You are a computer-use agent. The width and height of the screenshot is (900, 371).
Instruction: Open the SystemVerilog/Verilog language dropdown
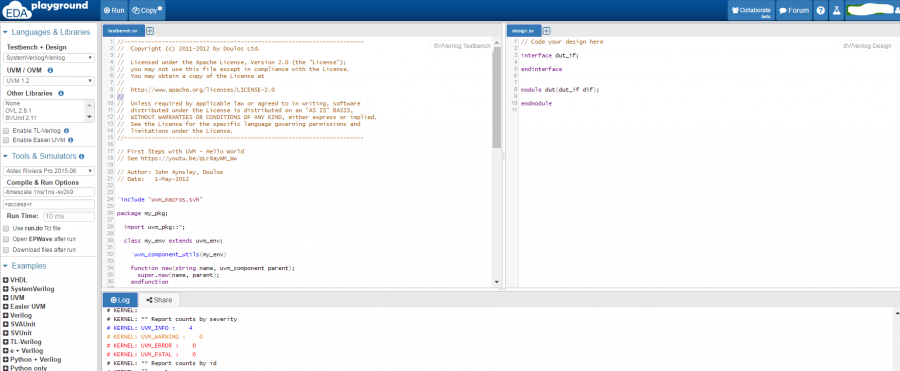pos(49,58)
